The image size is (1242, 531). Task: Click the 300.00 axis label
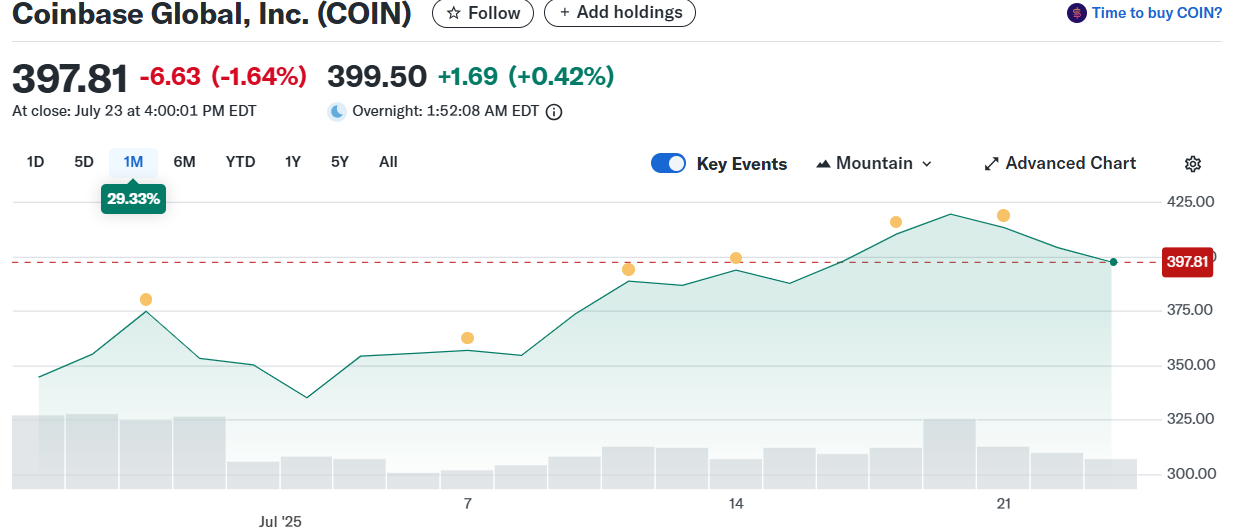point(1190,474)
